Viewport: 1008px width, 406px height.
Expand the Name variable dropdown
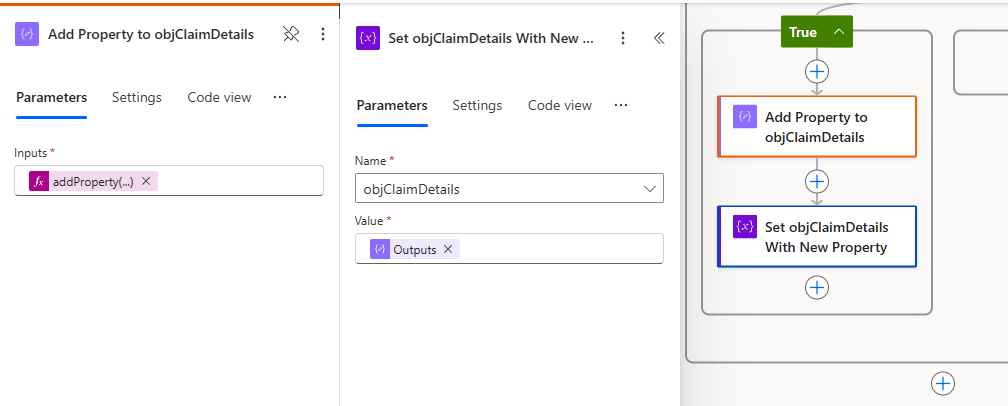650,188
